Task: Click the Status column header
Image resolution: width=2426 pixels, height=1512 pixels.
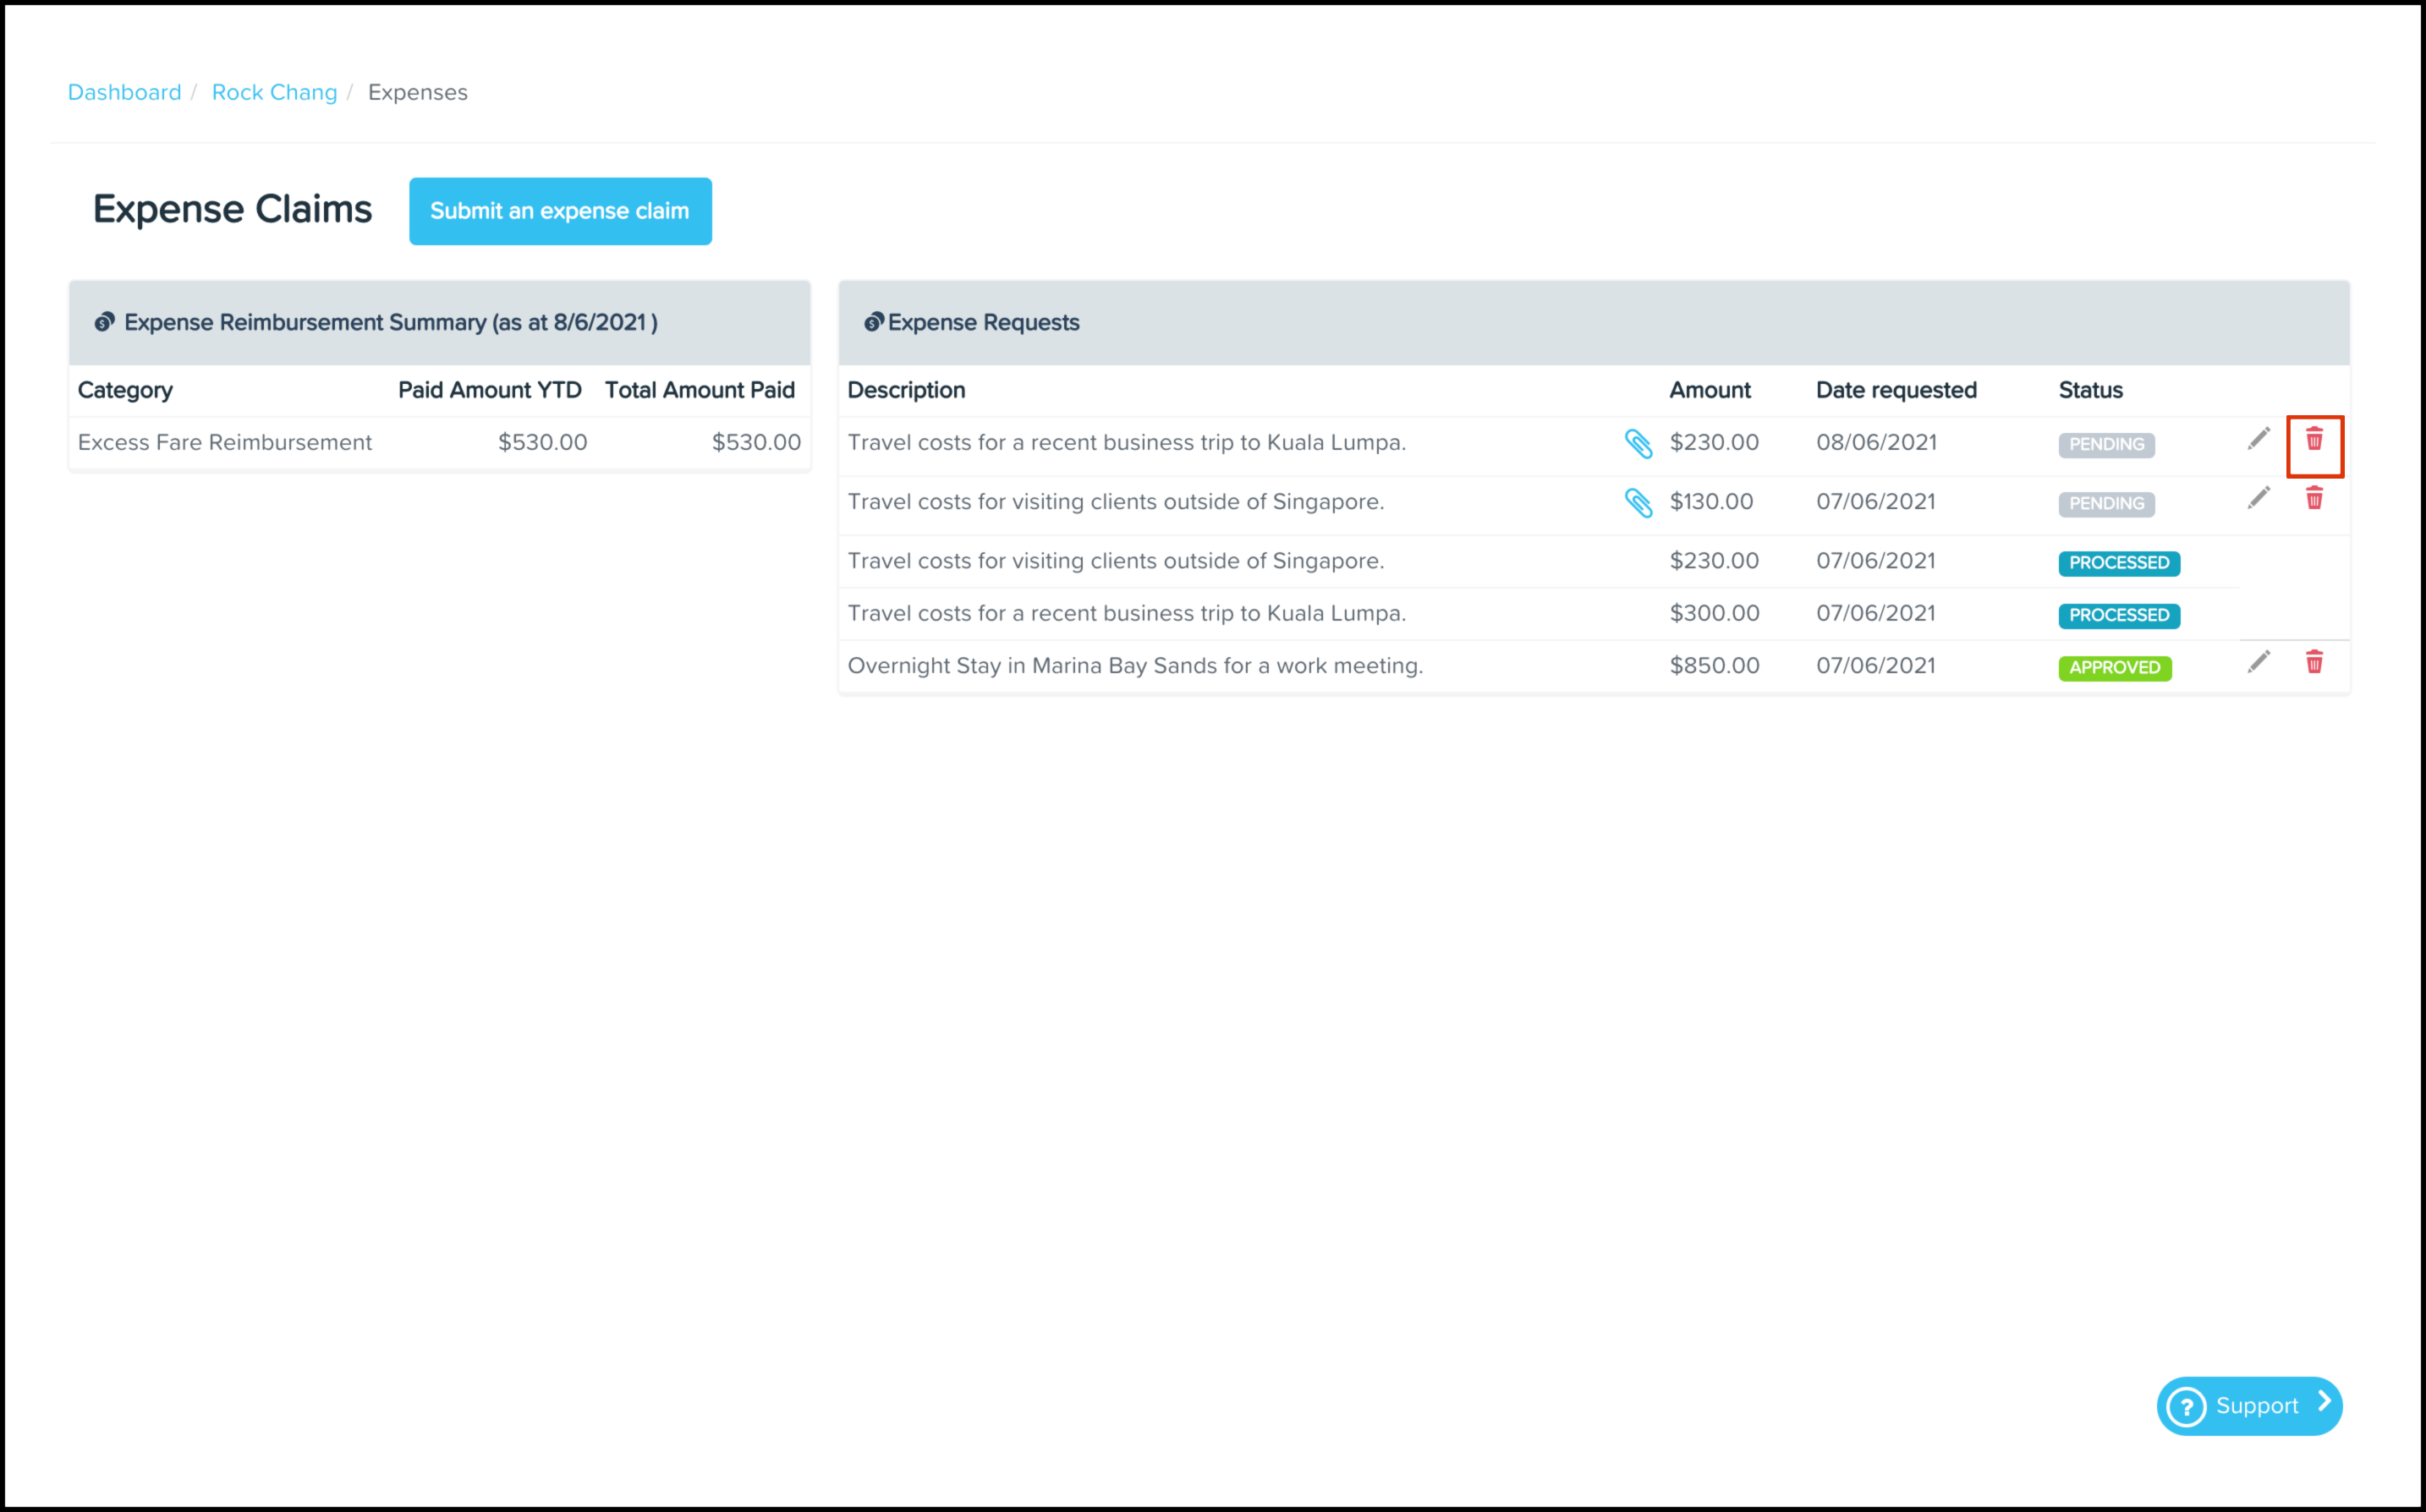Action: tap(2090, 390)
